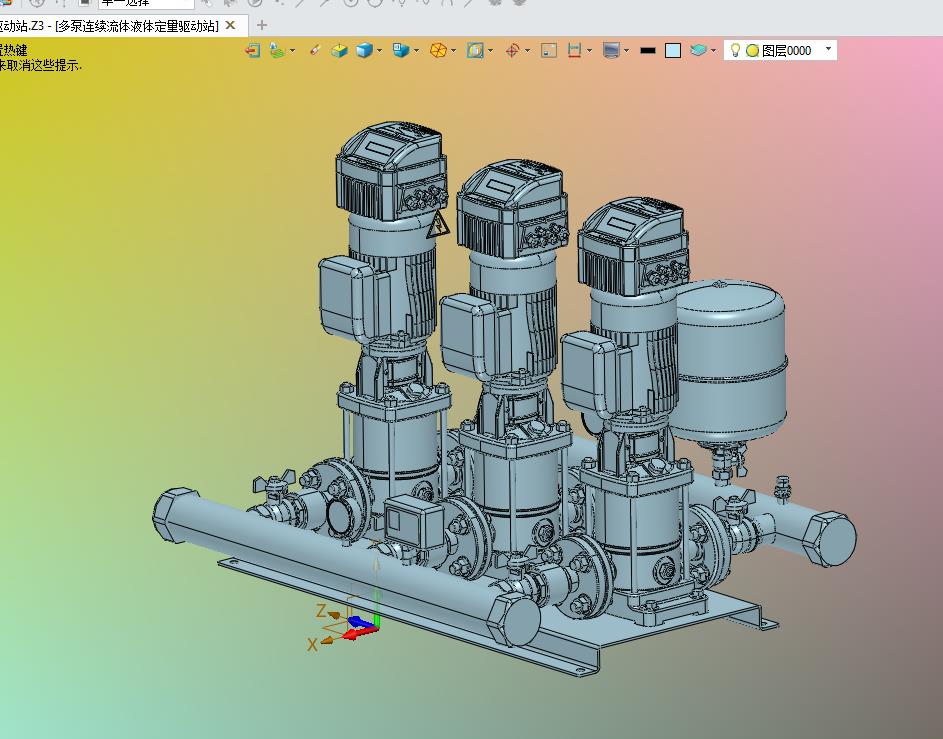Click the small window-frame icon
This screenshot has height=739, width=943.
548,51
